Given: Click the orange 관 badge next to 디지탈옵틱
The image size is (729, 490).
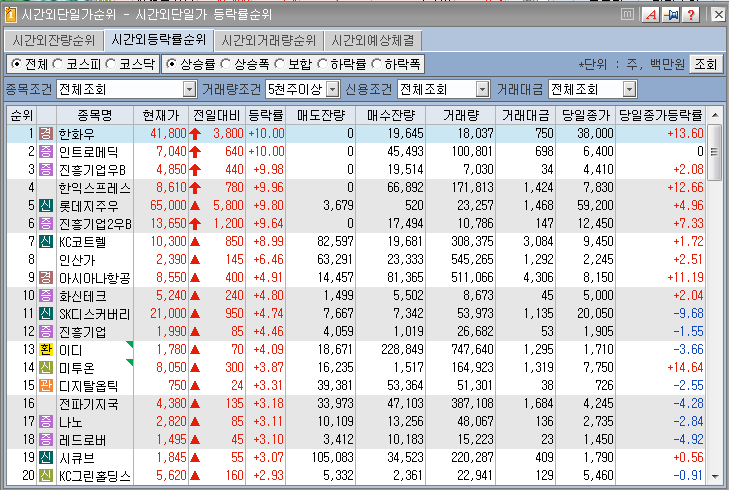Looking at the screenshot, I should point(46,385).
